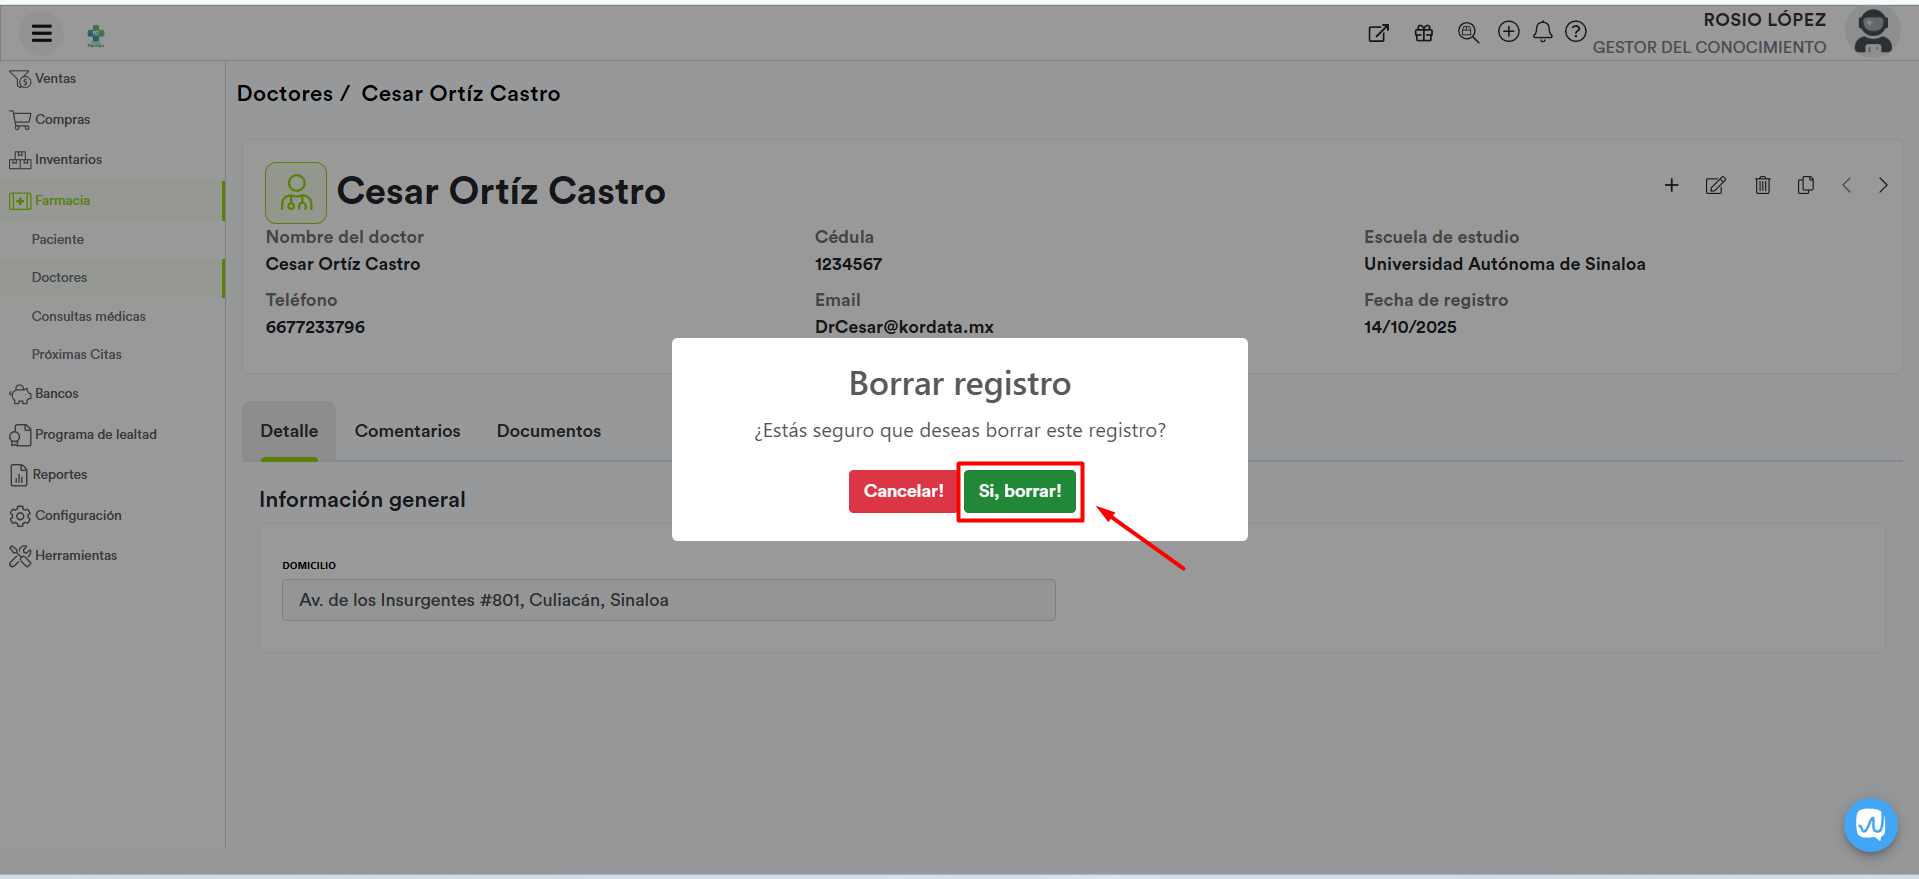Go to previous record arrow
The image size is (1919, 879).
tap(1847, 185)
